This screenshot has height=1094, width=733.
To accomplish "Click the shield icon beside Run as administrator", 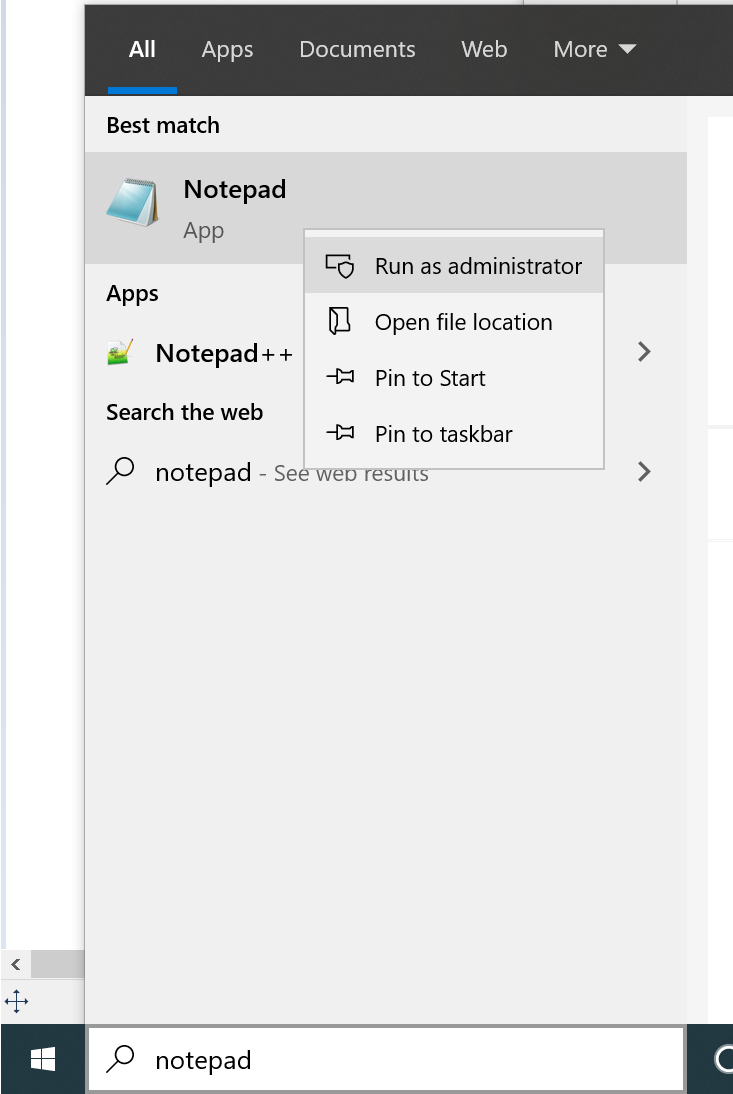I will coord(340,266).
